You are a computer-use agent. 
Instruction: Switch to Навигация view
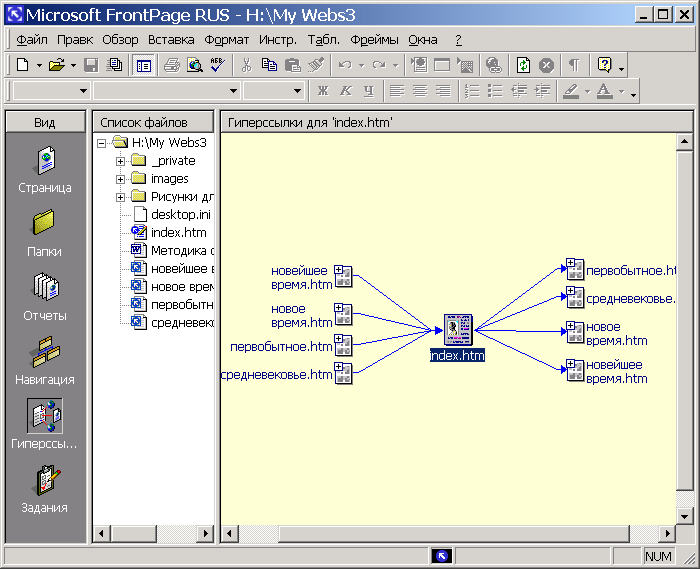click(x=45, y=361)
